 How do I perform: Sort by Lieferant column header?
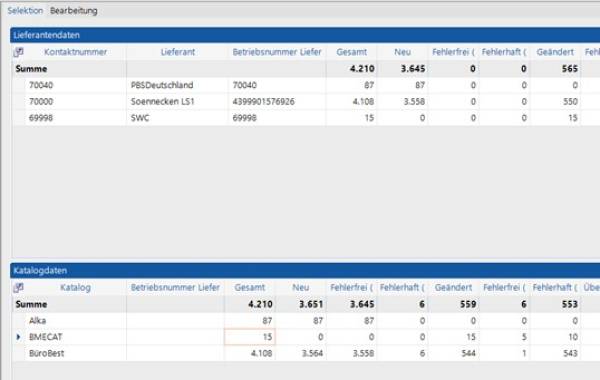(x=178, y=52)
